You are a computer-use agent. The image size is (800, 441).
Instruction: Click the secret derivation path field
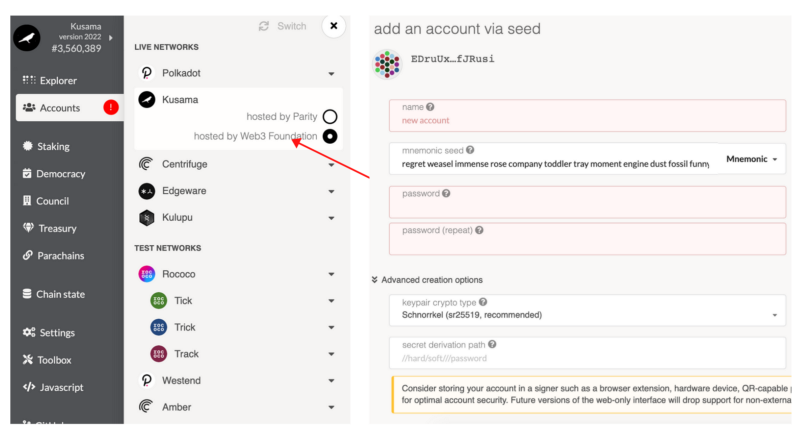[x=587, y=353]
